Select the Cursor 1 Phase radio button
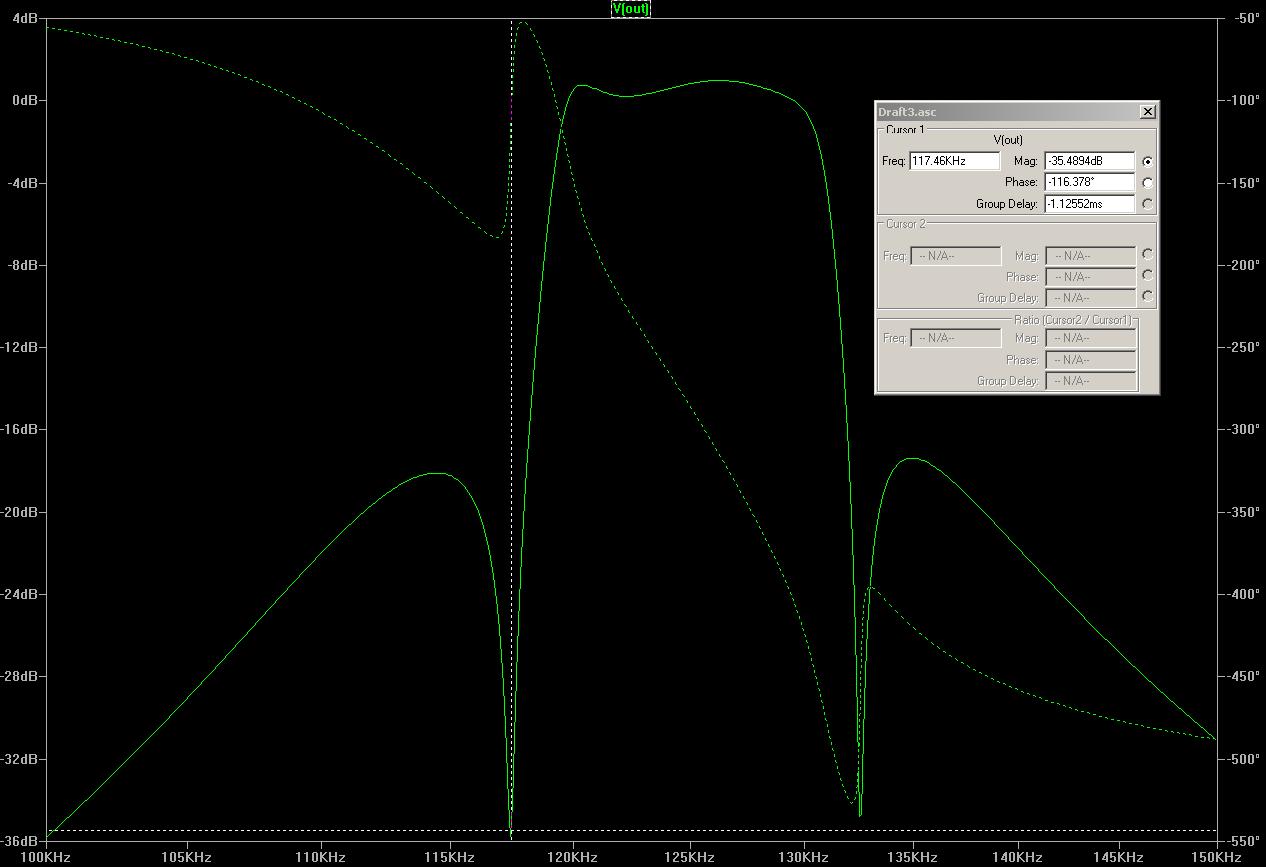 pos(1147,183)
